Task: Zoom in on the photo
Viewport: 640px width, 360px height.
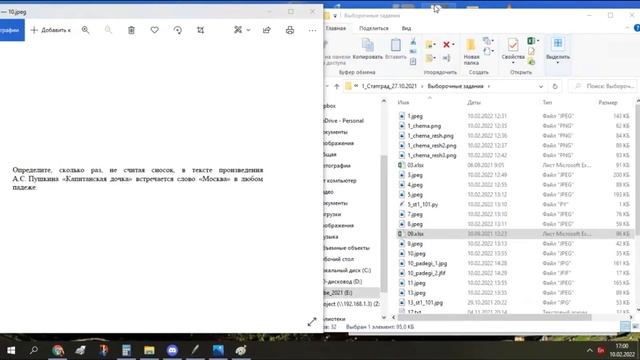Action: pos(85,30)
